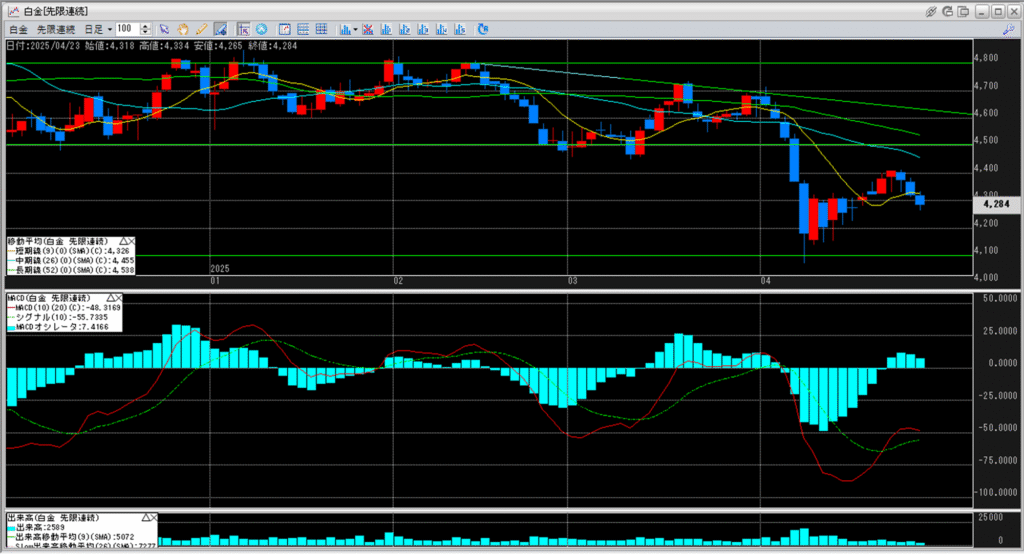1024x554 pixels.
Task: Select the arrow pointer cursor tool
Action: click(166, 29)
